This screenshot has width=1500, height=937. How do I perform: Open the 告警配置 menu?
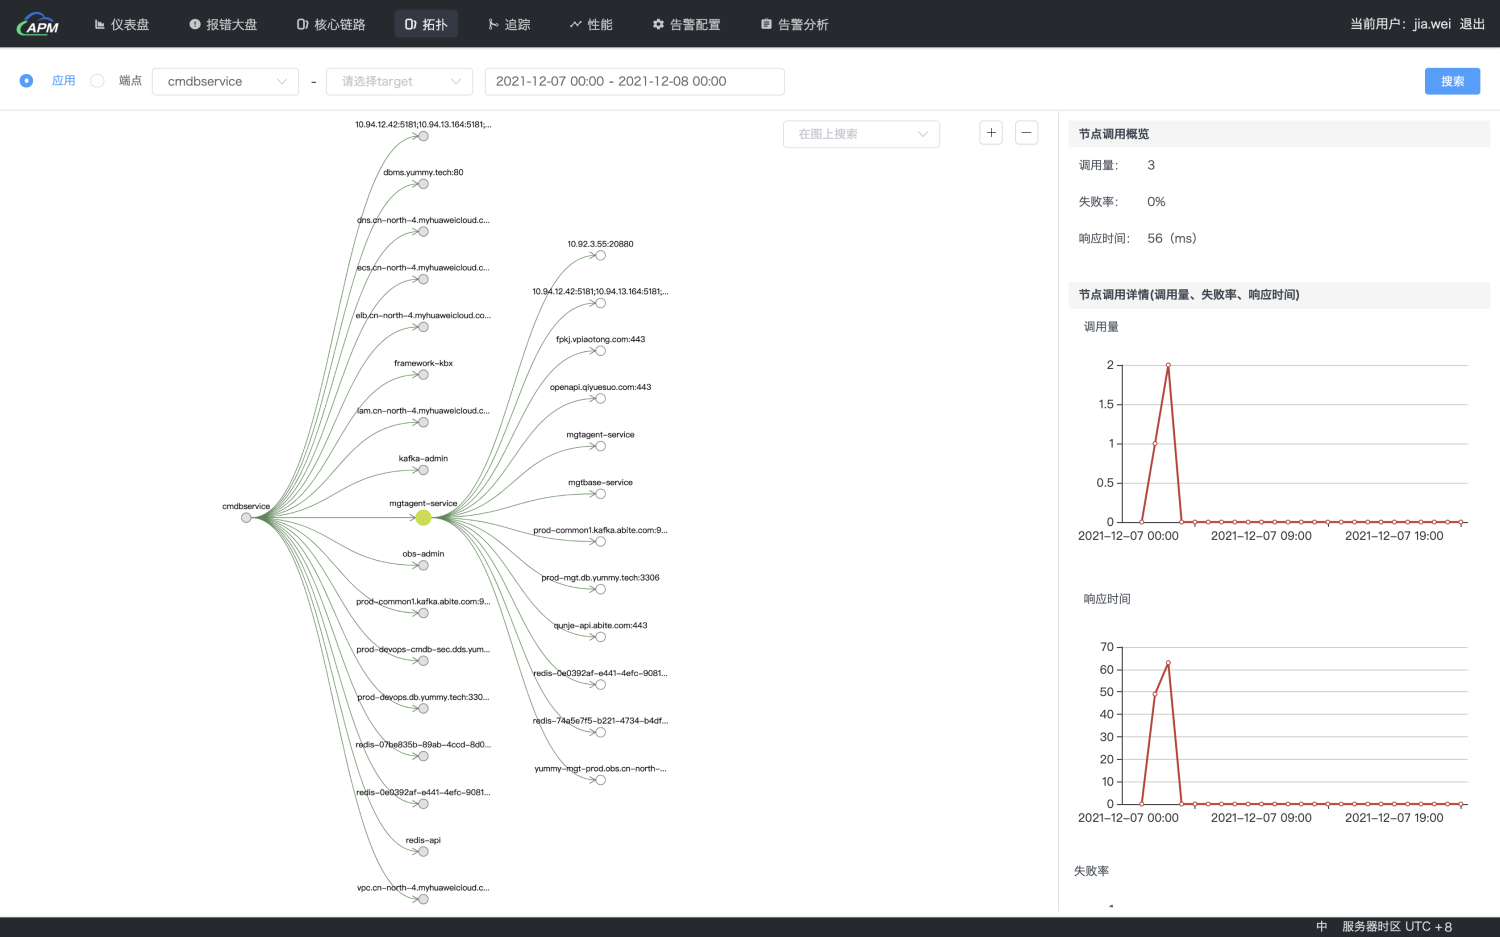click(687, 24)
